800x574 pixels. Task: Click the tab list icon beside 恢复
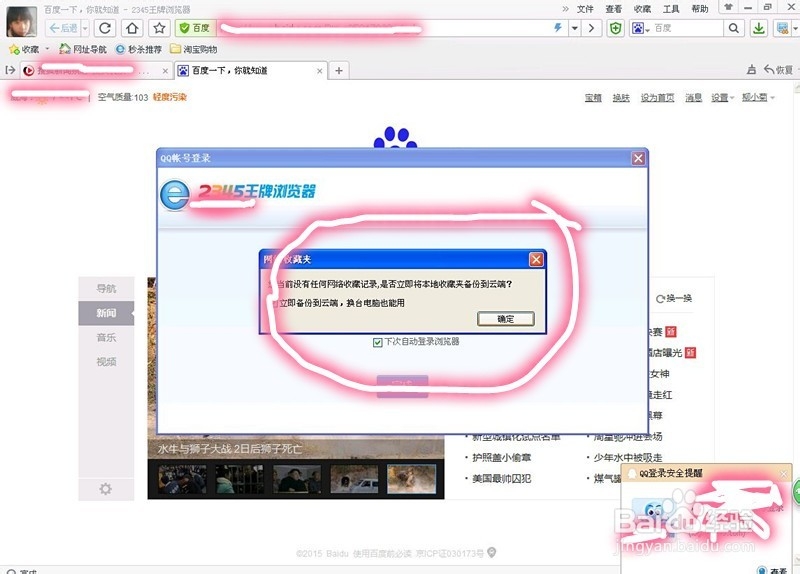tap(751, 70)
